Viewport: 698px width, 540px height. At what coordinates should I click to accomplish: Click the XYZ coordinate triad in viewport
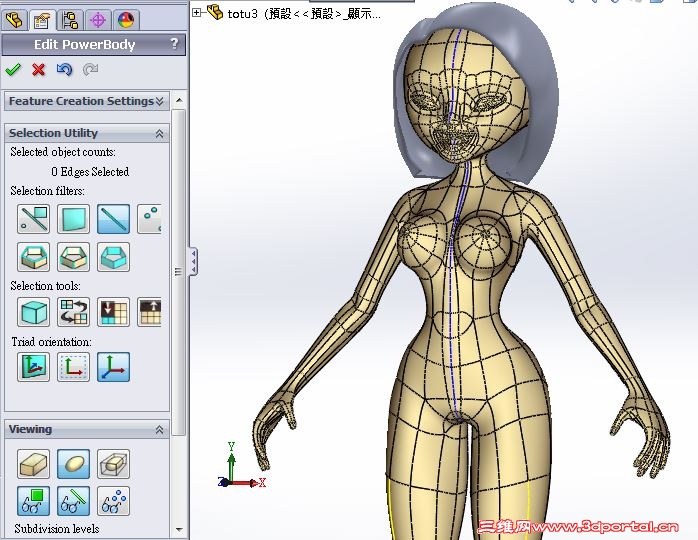(x=242, y=465)
